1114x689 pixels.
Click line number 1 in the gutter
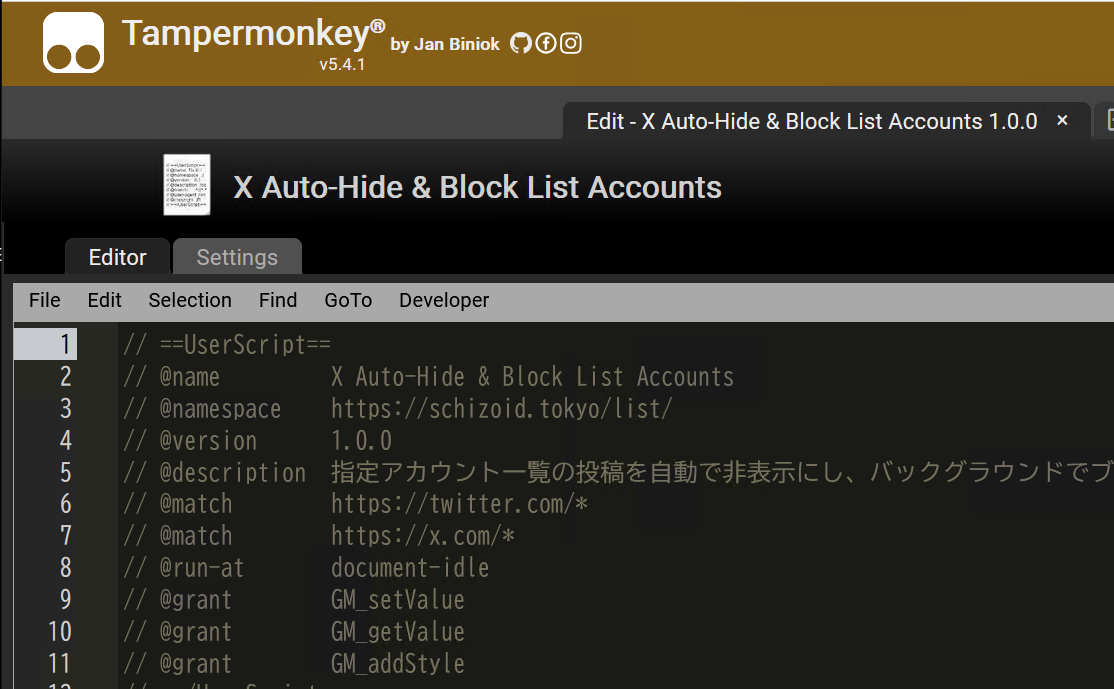point(65,344)
